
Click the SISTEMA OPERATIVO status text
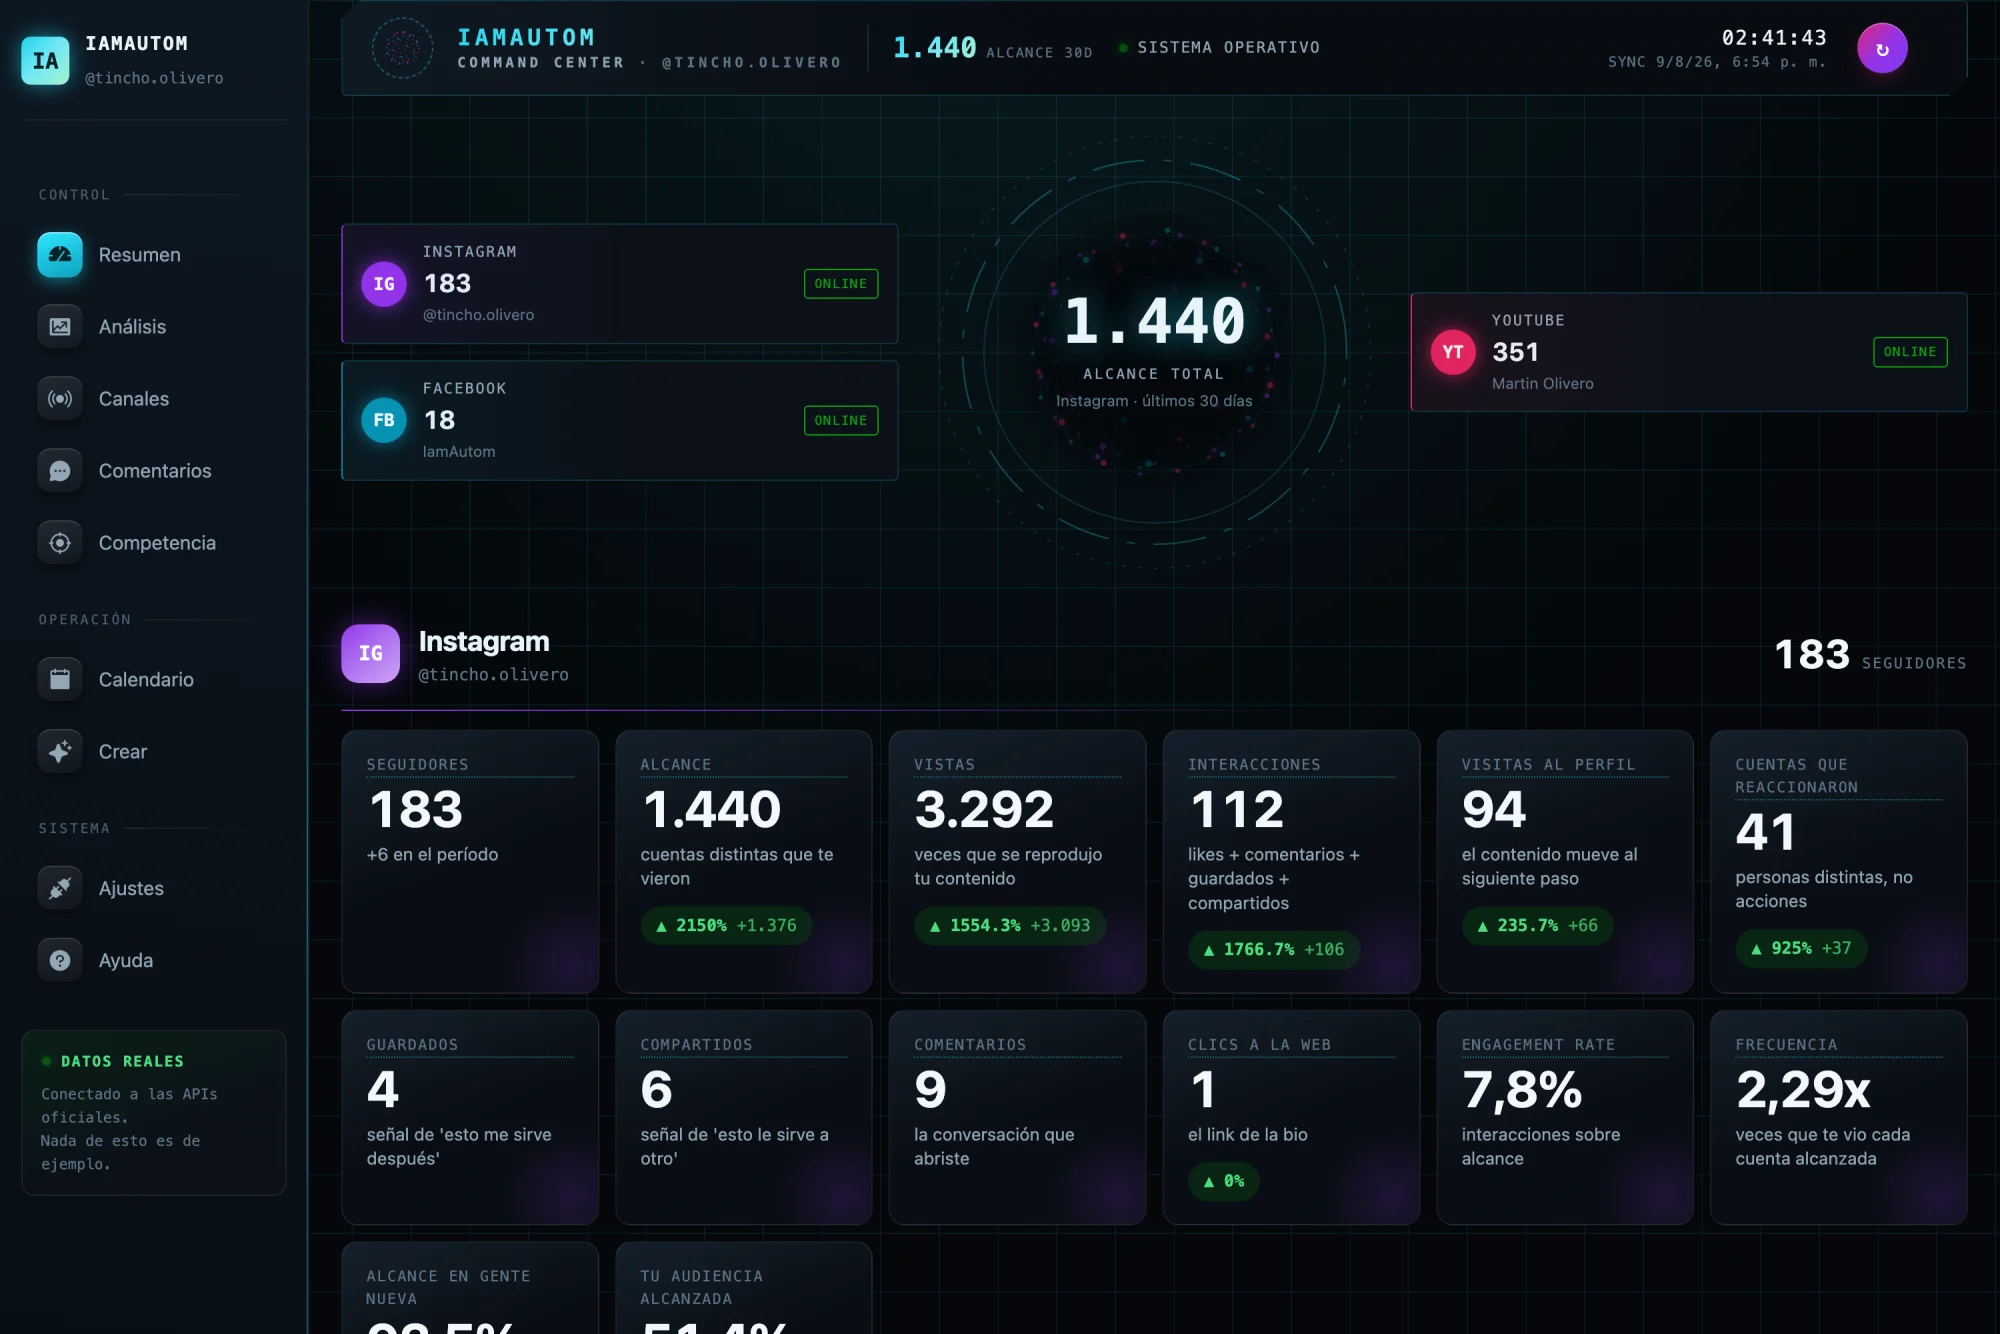[x=1228, y=48]
